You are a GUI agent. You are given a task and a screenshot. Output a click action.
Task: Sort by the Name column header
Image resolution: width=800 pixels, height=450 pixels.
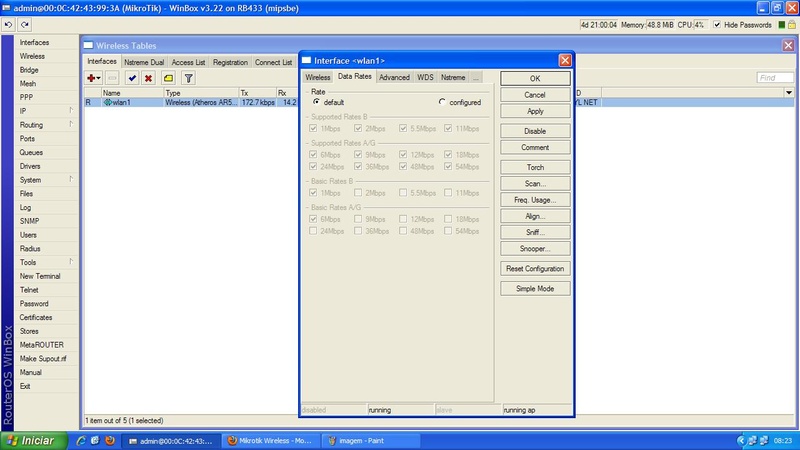point(132,93)
